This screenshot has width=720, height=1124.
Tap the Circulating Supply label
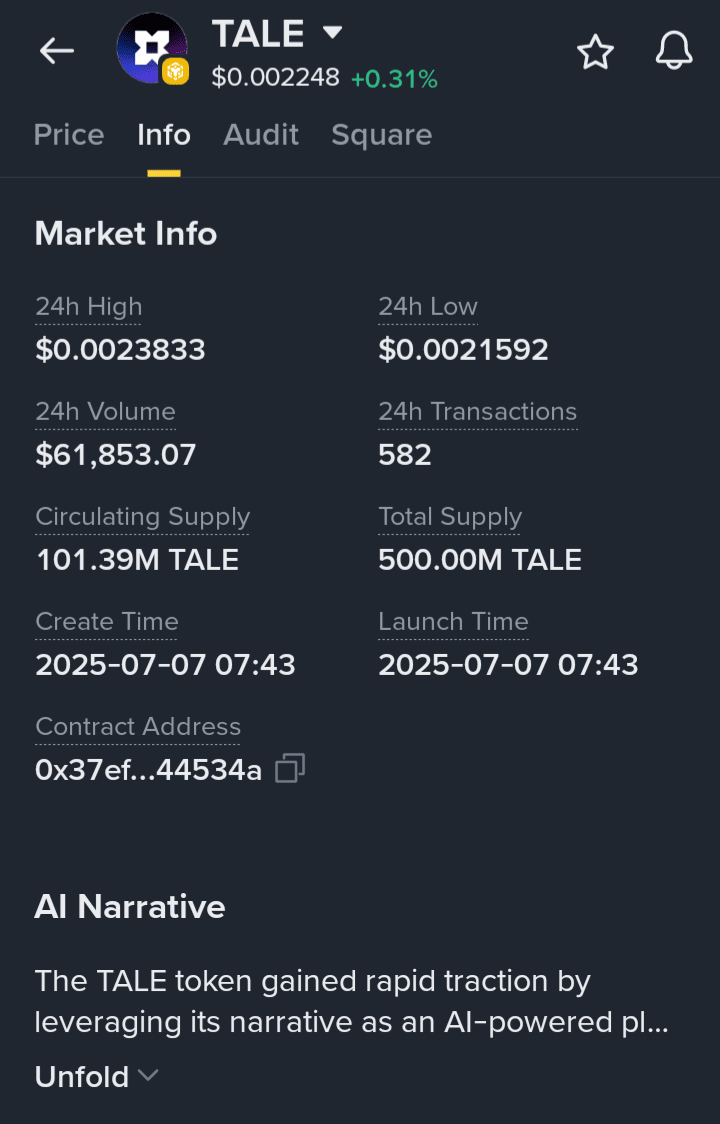click(143, 517)
